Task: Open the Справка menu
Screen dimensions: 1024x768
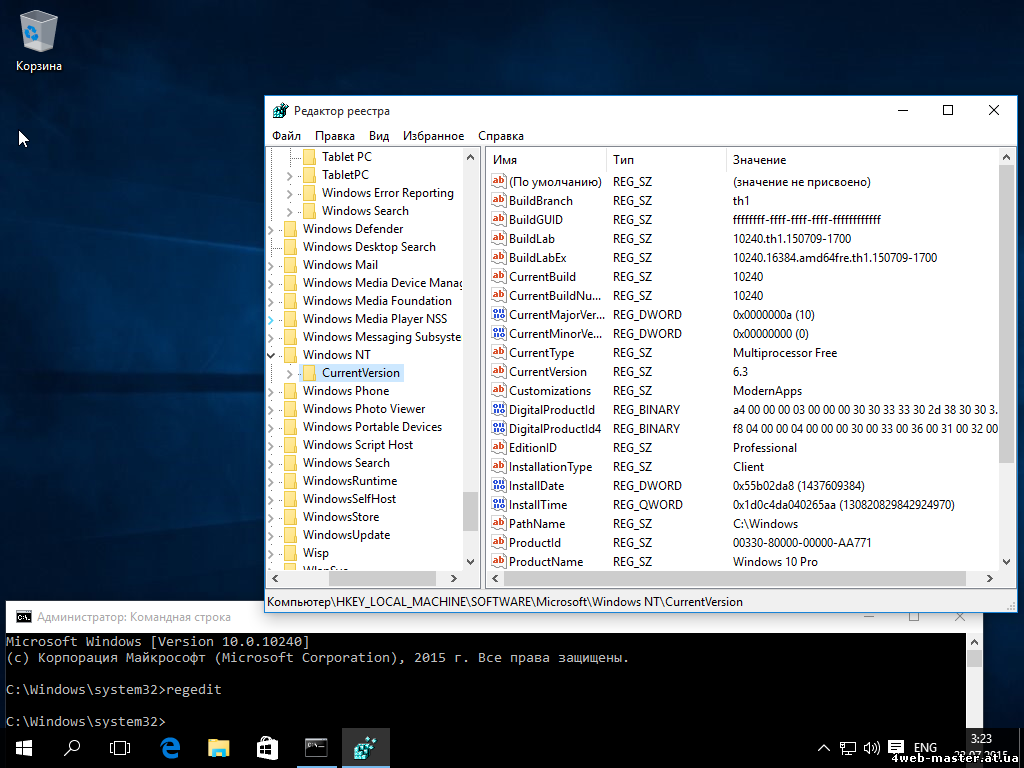Action: click(x=501, y=136)
